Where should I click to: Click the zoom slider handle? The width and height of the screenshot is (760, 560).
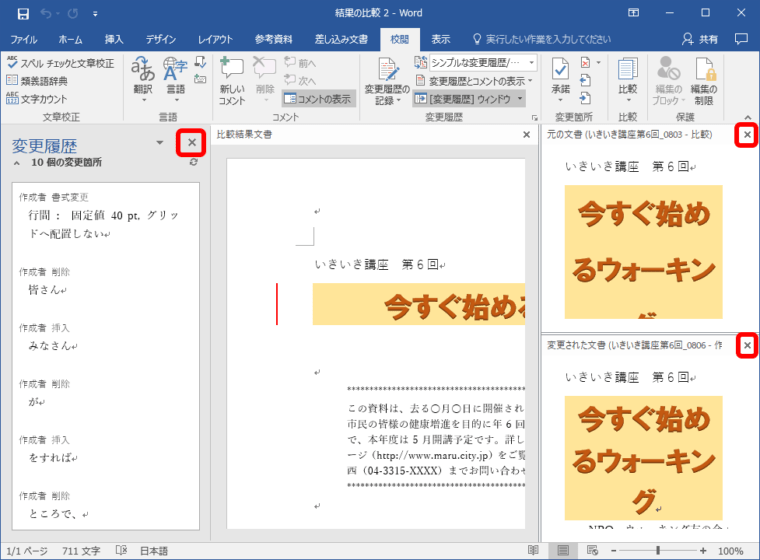click(x=658, y=550)
